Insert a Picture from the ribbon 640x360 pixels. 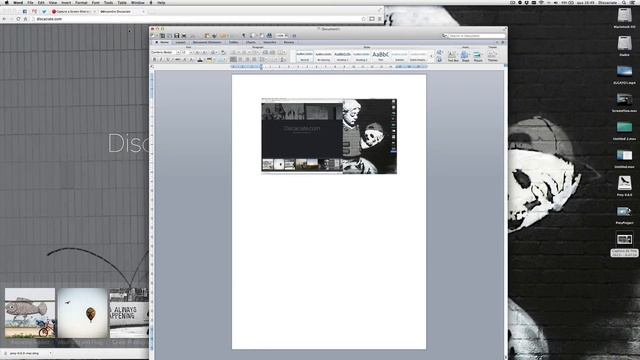478,56
